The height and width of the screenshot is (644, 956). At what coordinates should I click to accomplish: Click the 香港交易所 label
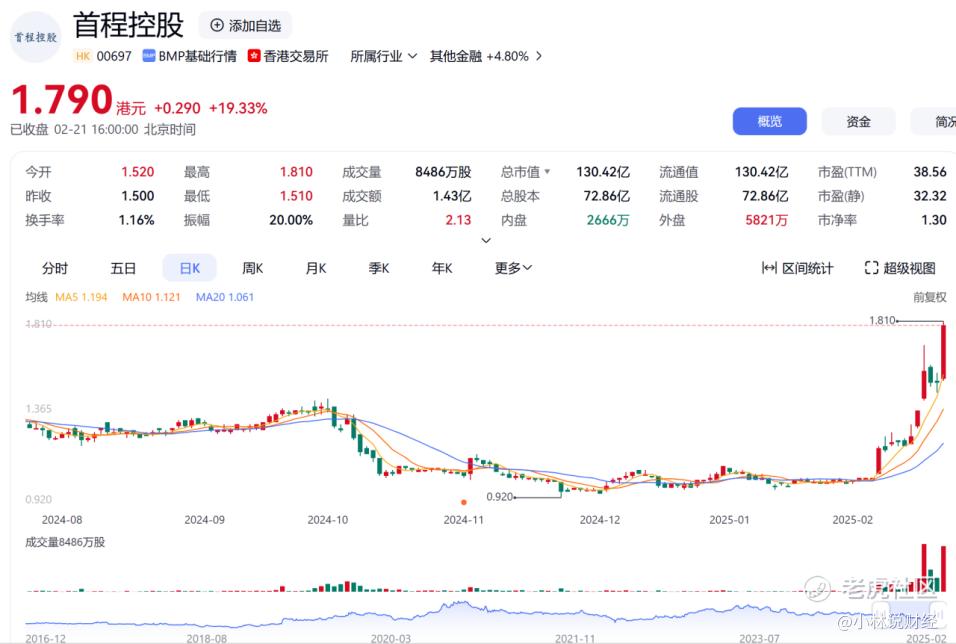[296, 56]
